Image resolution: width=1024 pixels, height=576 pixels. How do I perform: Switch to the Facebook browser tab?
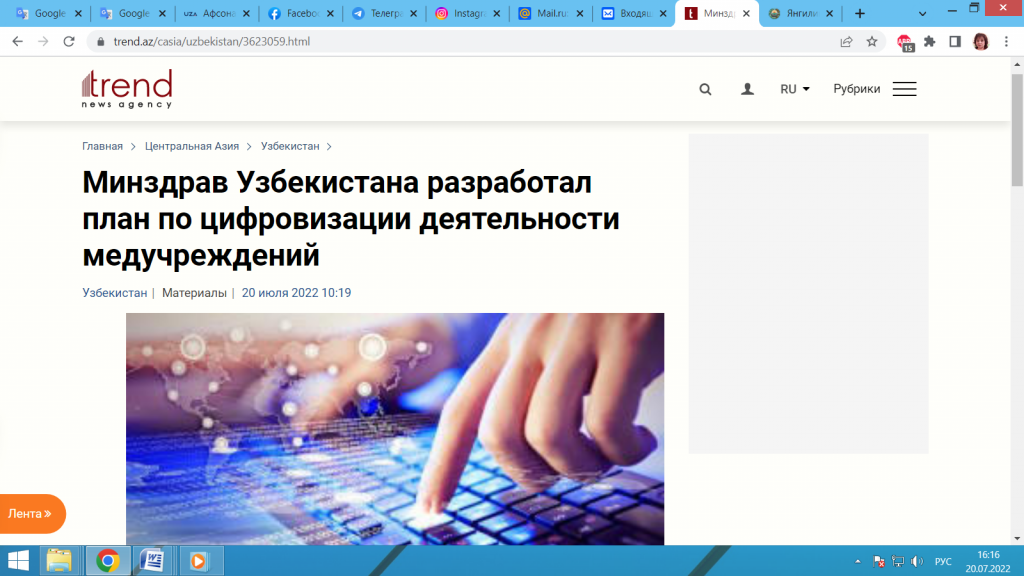pyautogui.click(x=295, y=14)
